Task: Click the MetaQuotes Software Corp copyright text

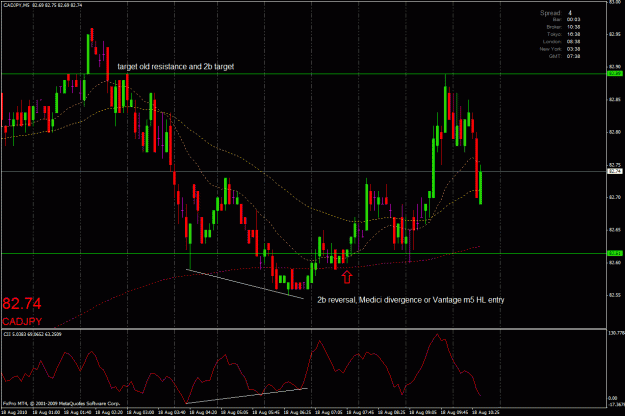Action: click(61, 404)
